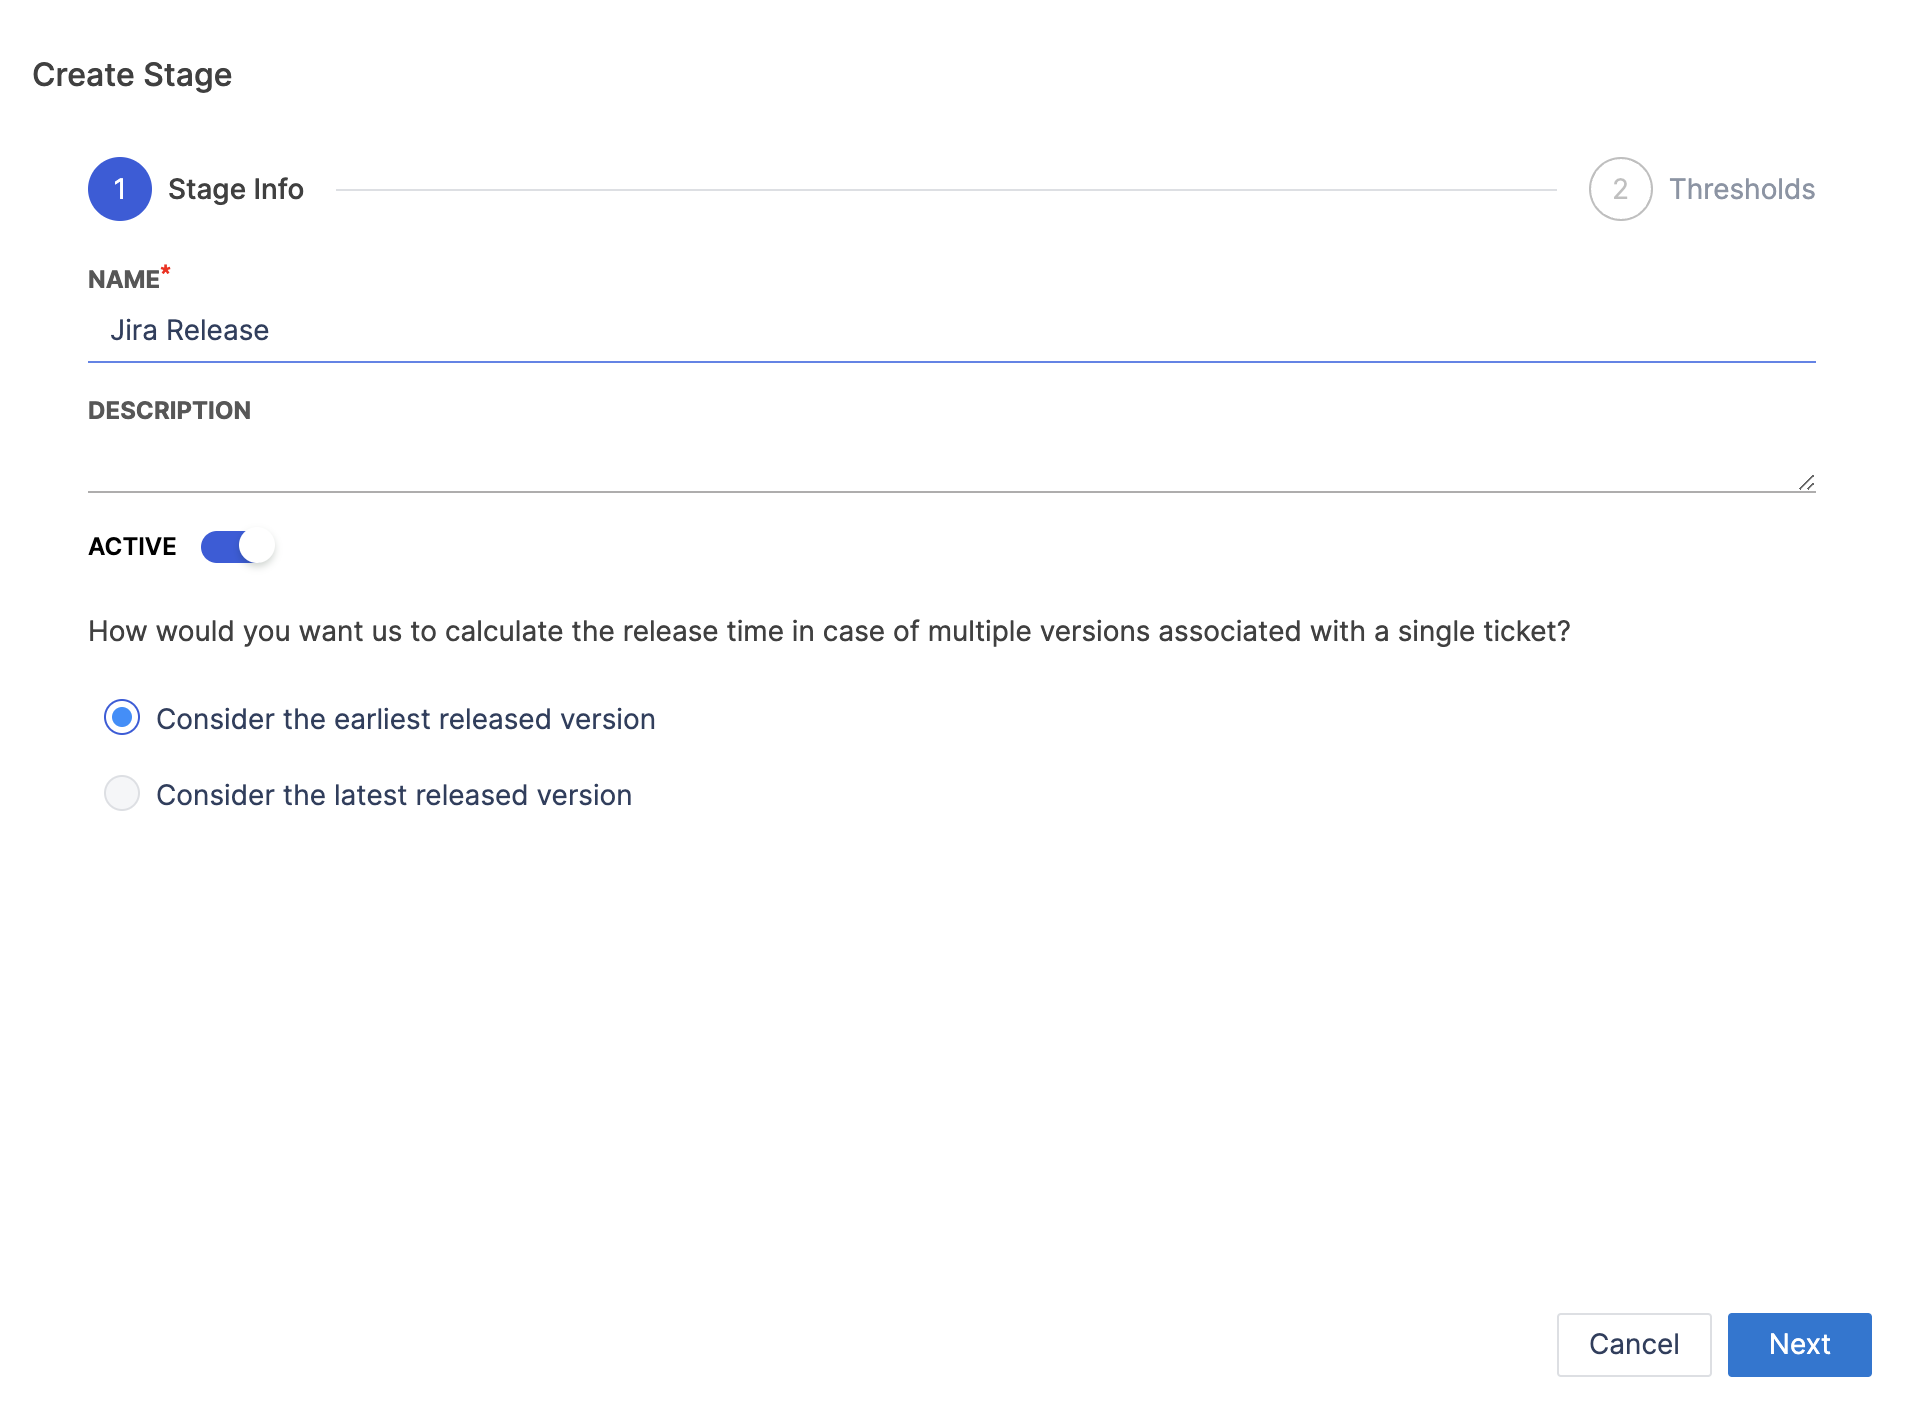Click the Create Stage heading
The height and width of the screenshot is (1410, 1906).
(x=132, y=75)
